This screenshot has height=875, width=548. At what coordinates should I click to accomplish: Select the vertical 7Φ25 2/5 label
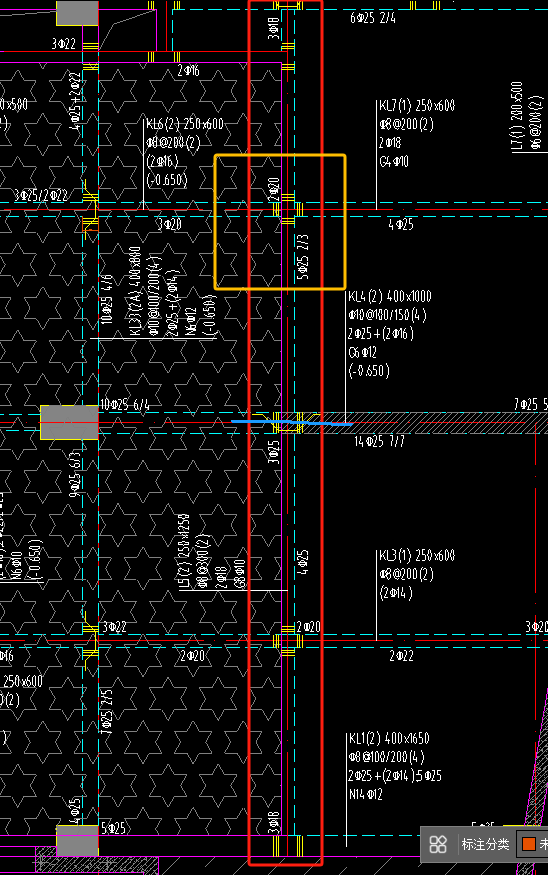click(106, 711)
